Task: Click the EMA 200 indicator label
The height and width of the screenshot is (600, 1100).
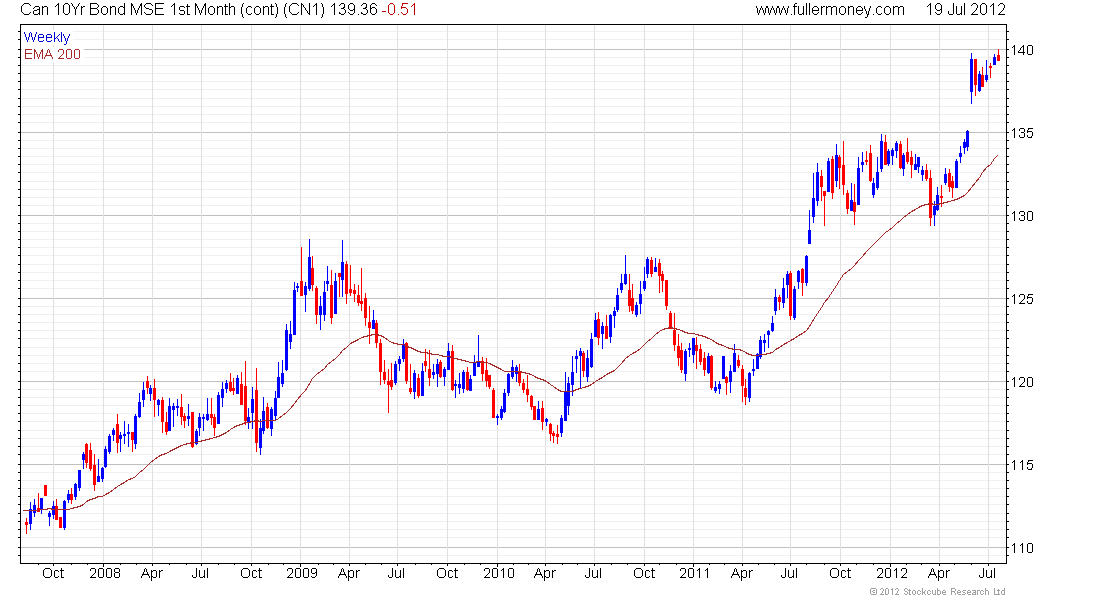Action: 52,54
